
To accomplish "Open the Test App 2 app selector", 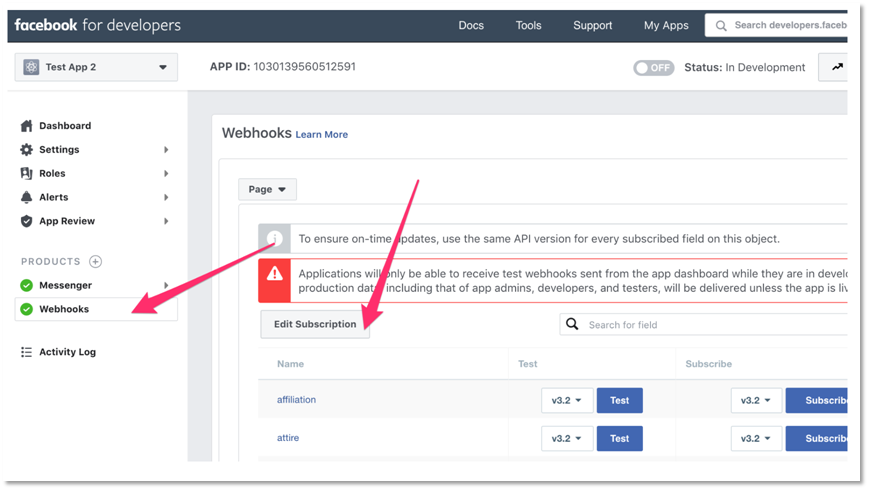I will point(96,67).
